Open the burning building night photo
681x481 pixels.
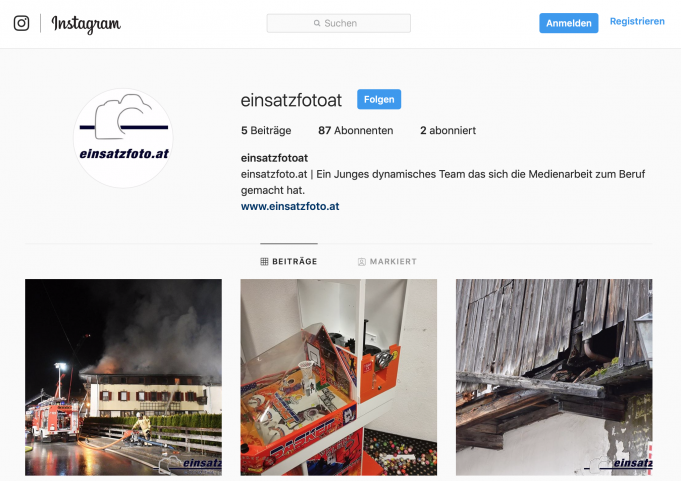point(123,377)
